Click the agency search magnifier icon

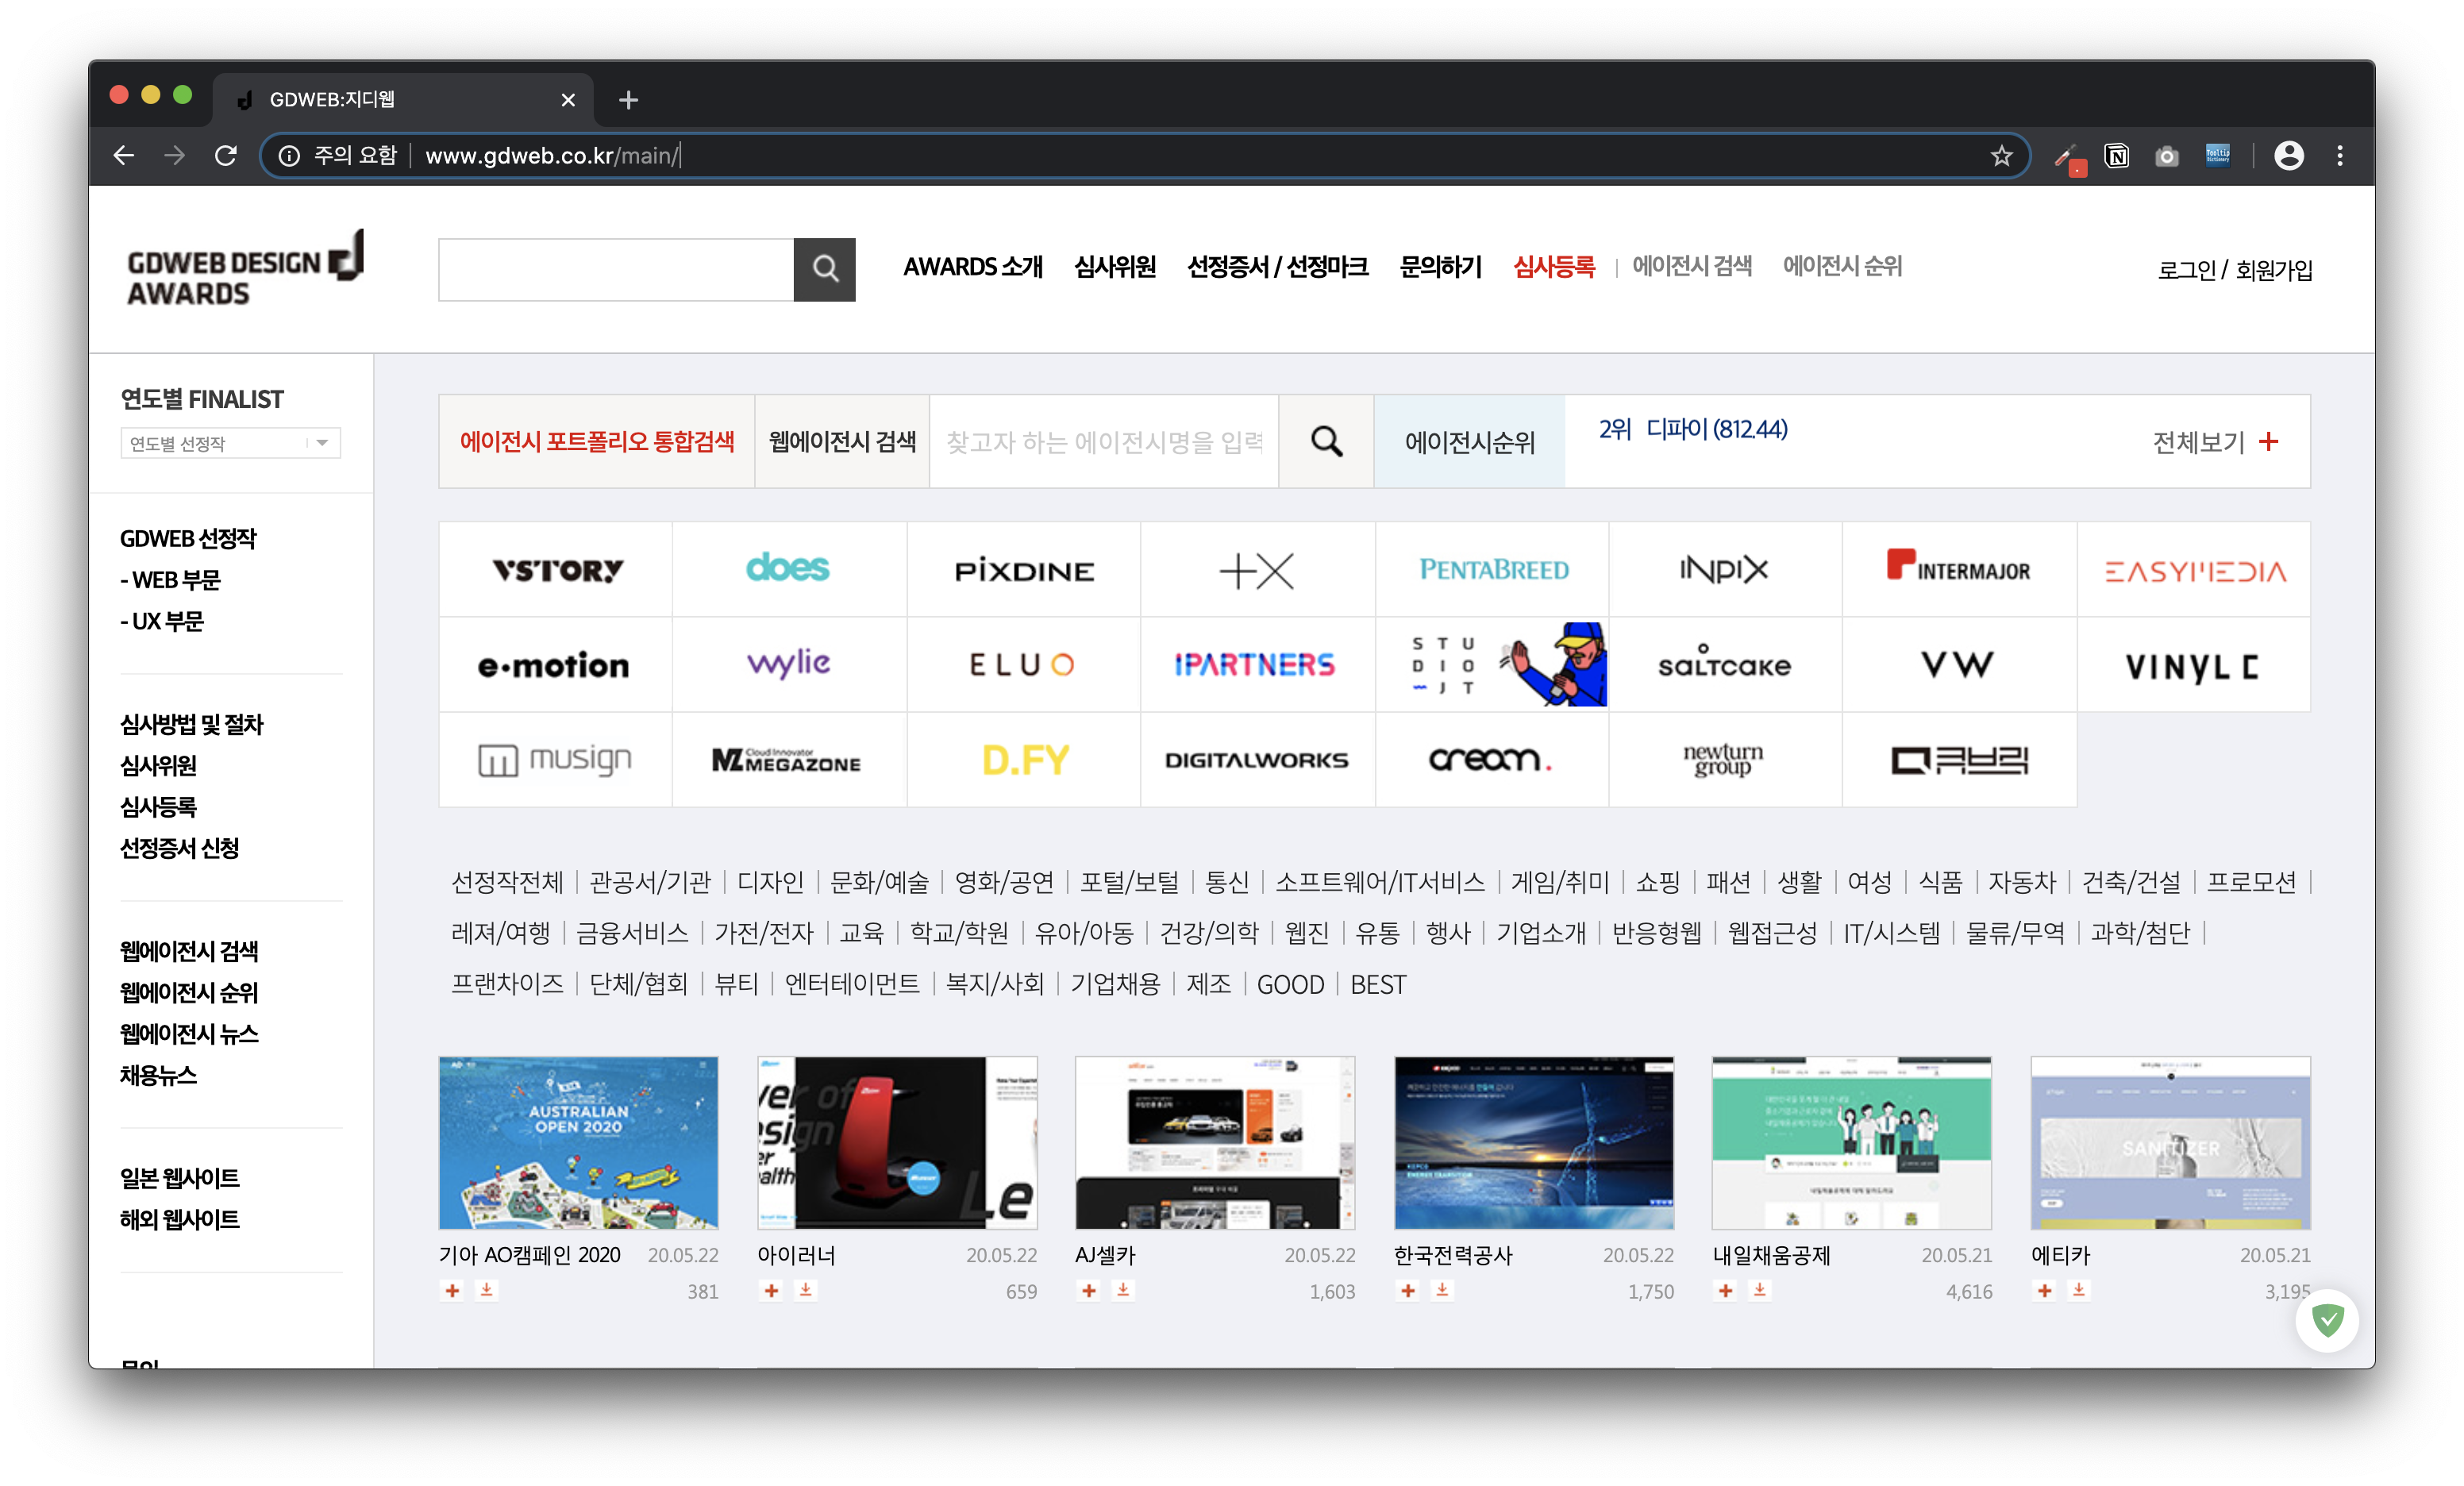click(1326, 441)
